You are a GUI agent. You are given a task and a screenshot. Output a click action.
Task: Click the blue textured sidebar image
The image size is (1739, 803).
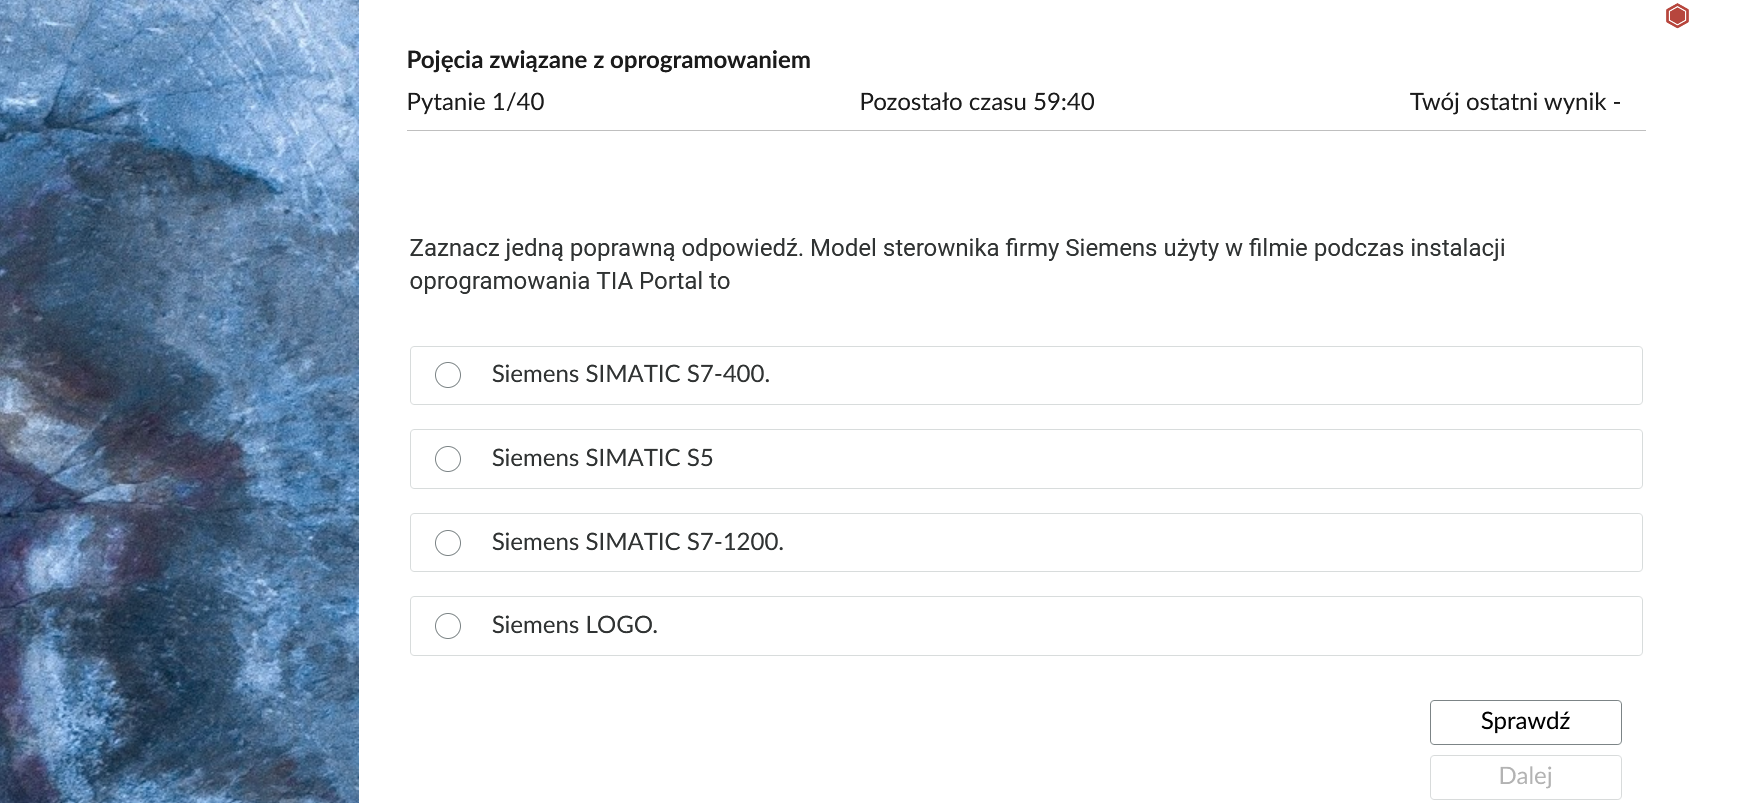(x=180, y=400)
